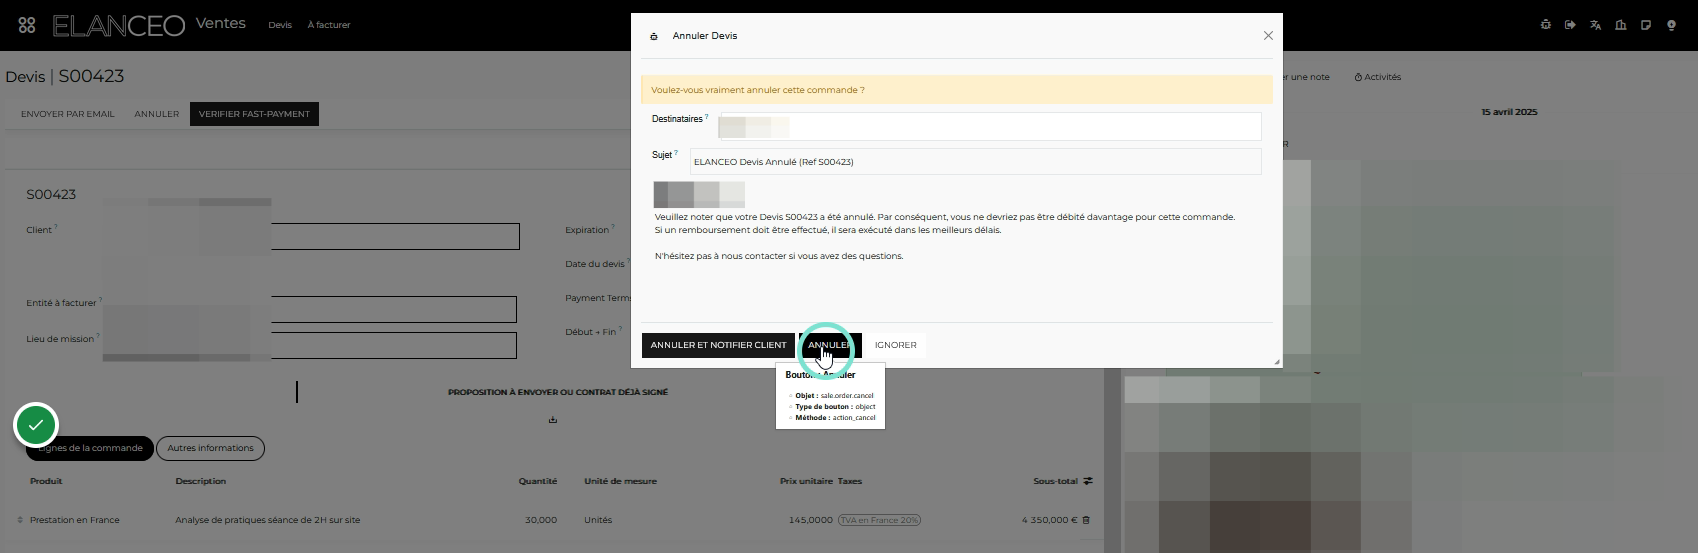Sort by the Description column header
The height and width of the screenshot is (553, 1698).
[201, 481]
